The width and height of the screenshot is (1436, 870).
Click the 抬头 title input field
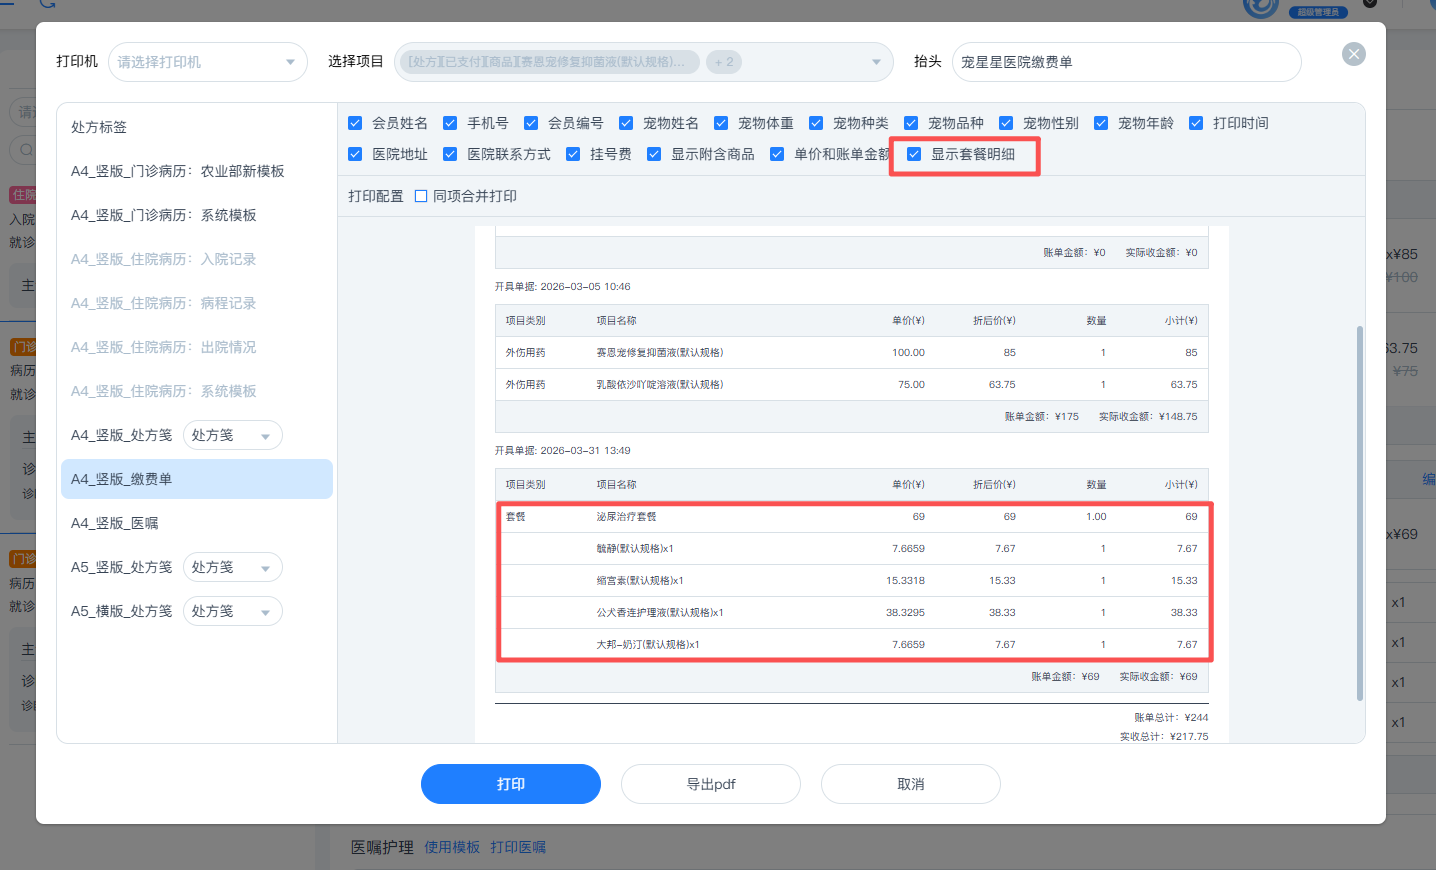tap(1125, 62)
